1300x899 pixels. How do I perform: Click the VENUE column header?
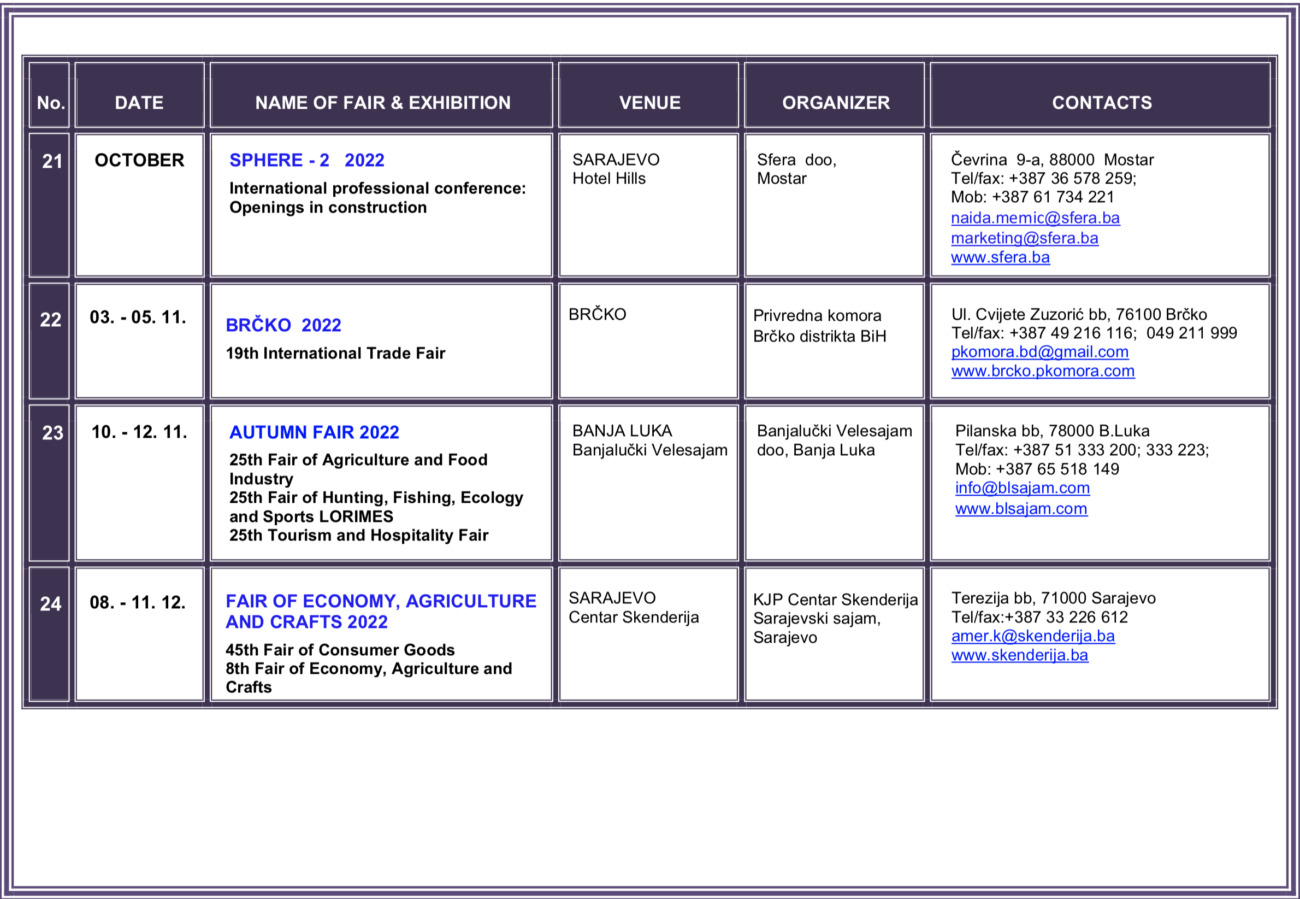click(649, 102)
